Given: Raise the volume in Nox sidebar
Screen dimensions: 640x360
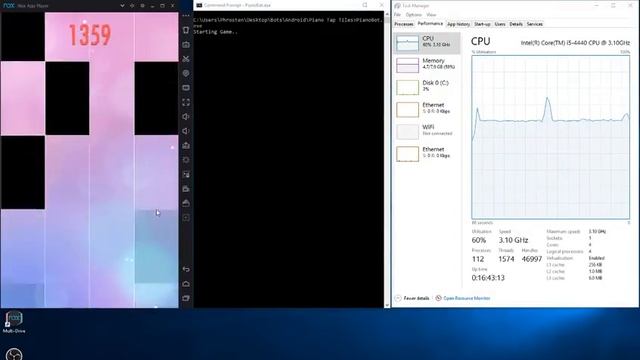Looking at the screenshot, I should [x=186, y=117].
